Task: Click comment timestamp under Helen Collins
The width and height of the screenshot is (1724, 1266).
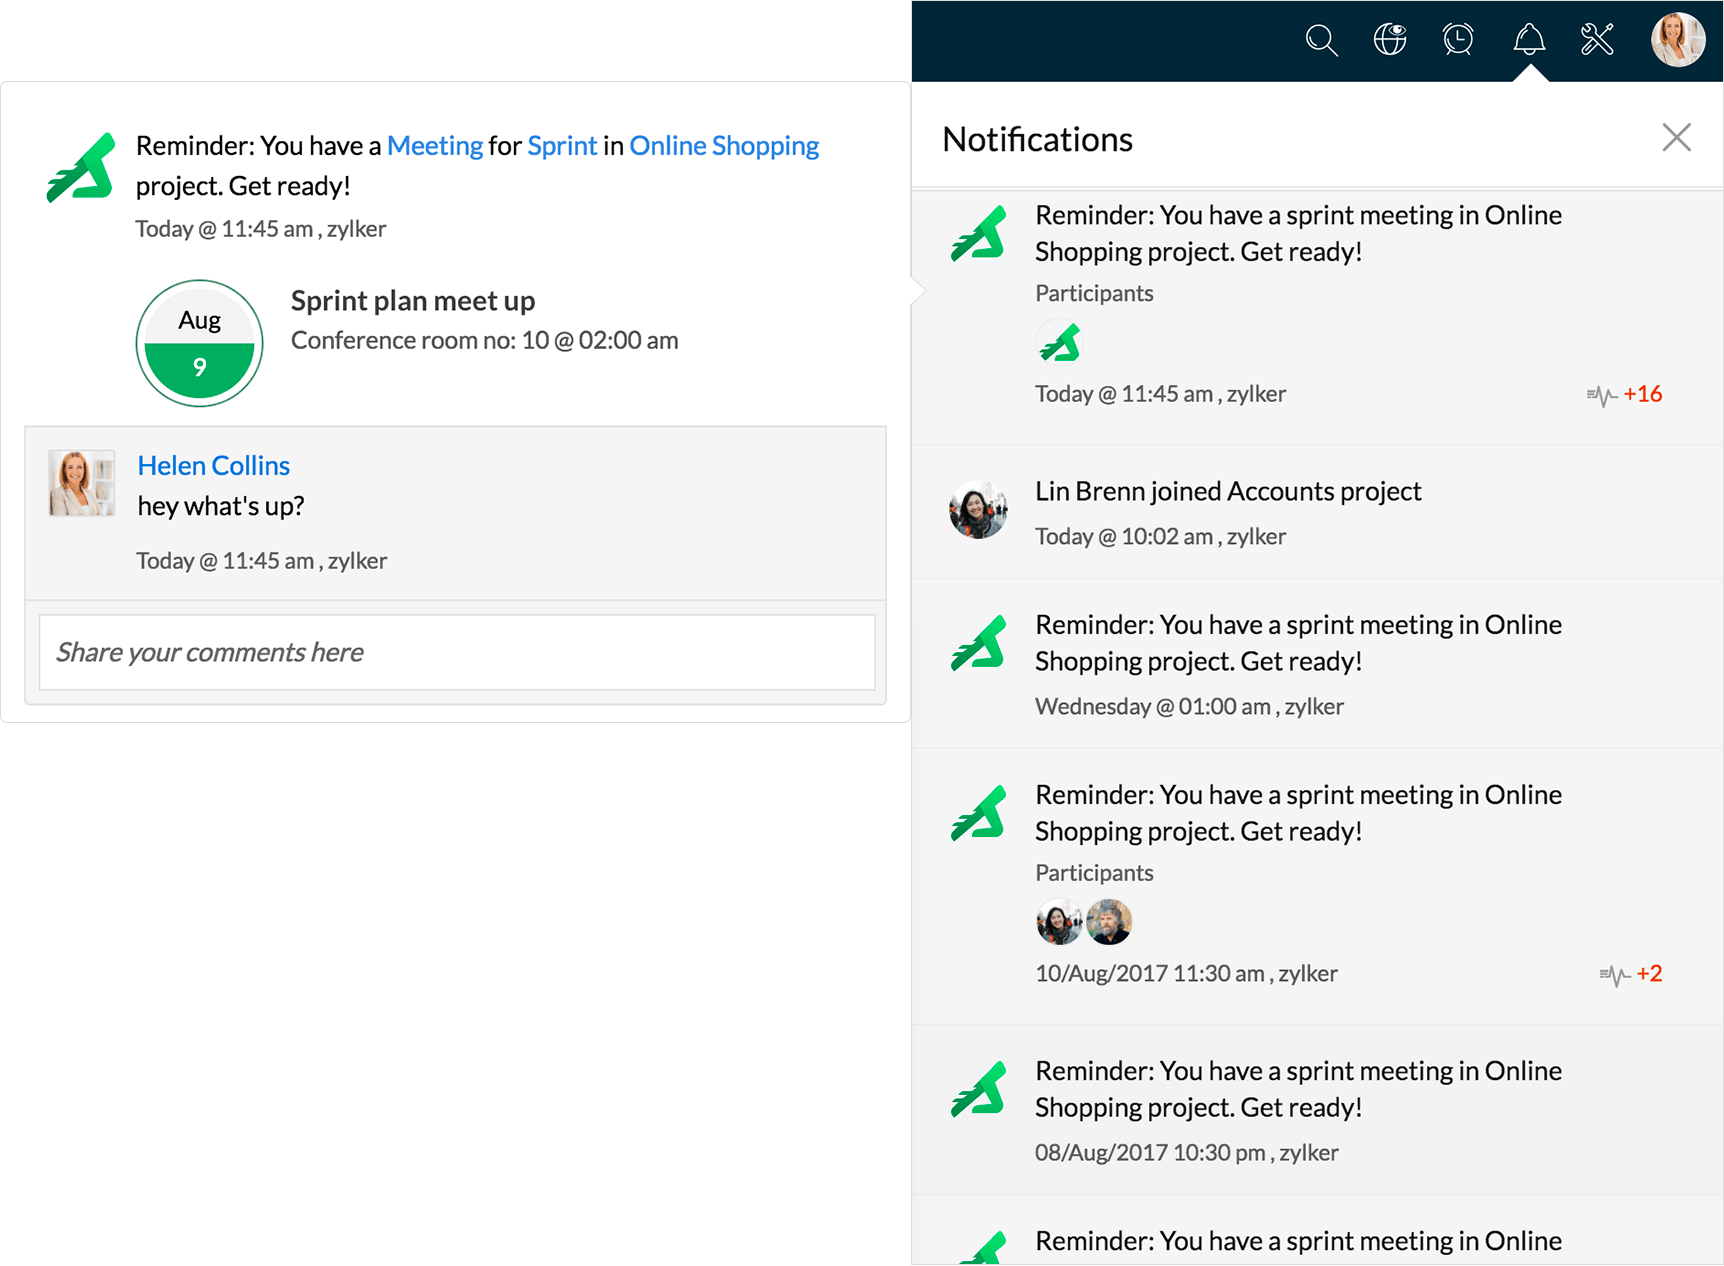Action: (x=262, y=561)
